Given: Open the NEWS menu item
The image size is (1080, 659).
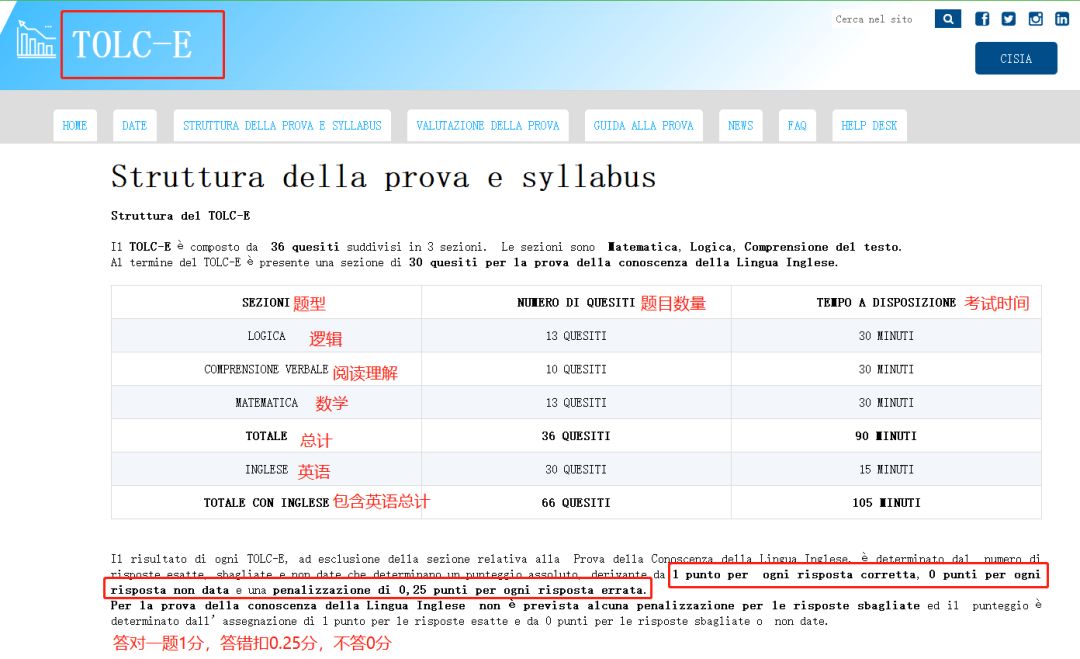Looking at the screenshot, I should pyautogui.click(x=740, y=125).
